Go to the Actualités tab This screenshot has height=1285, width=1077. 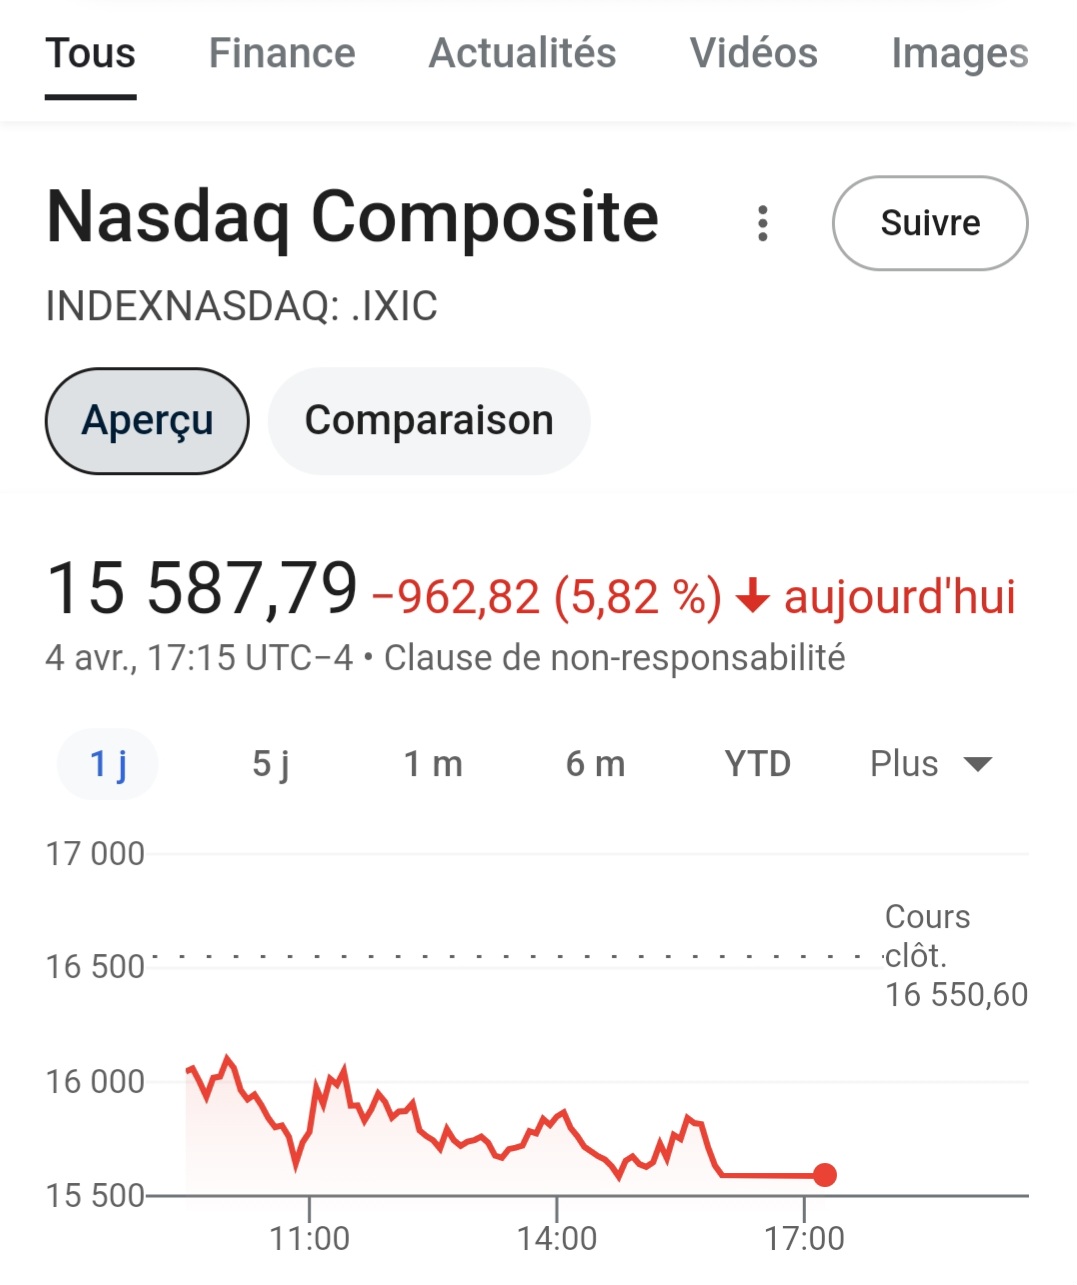[x=522, y=54]
